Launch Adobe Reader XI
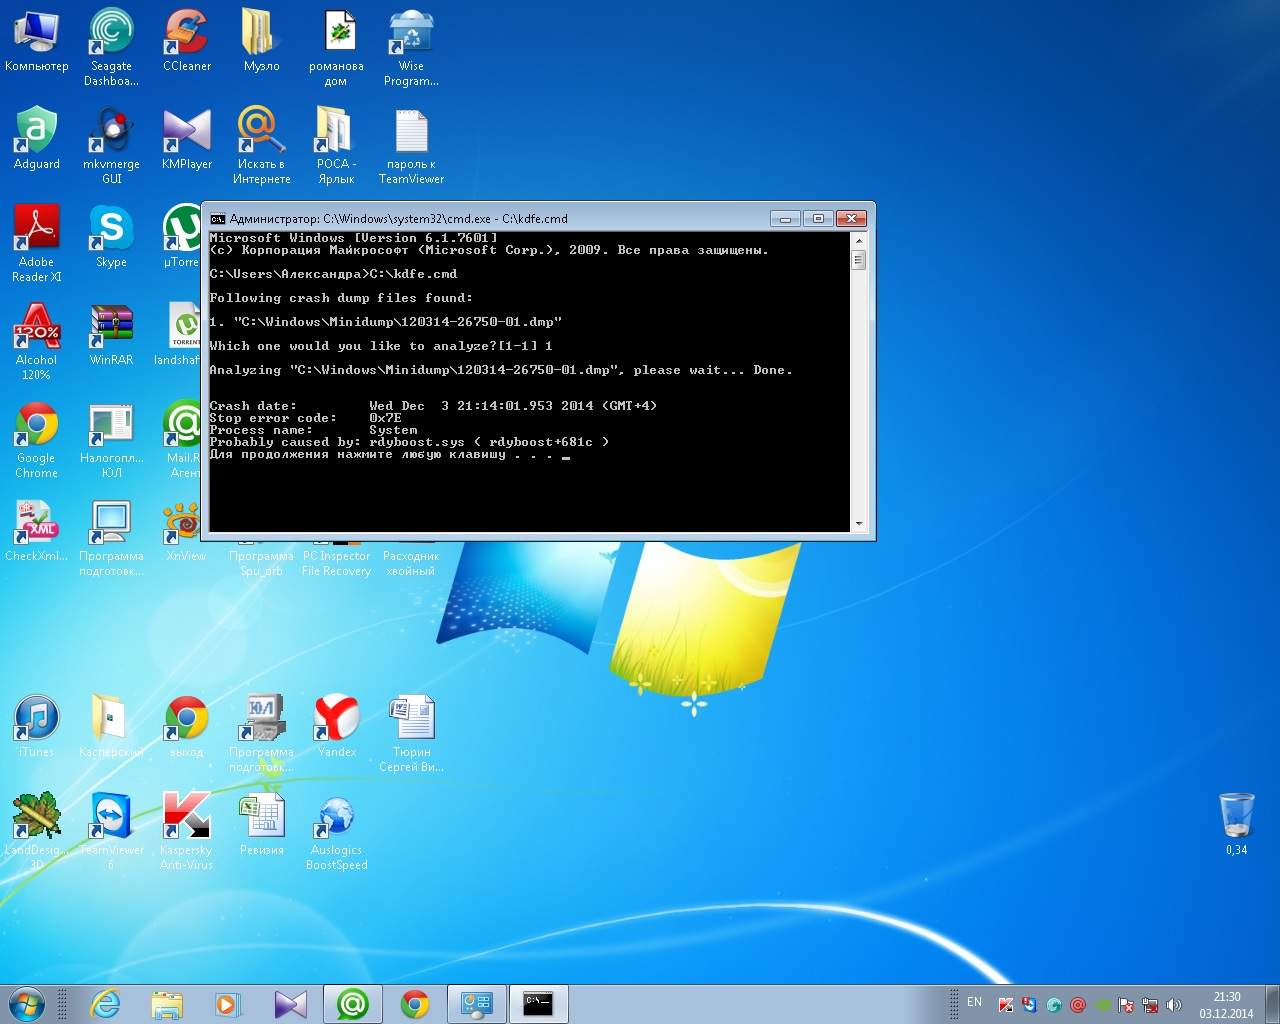The width and height of the screenshot is (1280, 1024). 36,243
